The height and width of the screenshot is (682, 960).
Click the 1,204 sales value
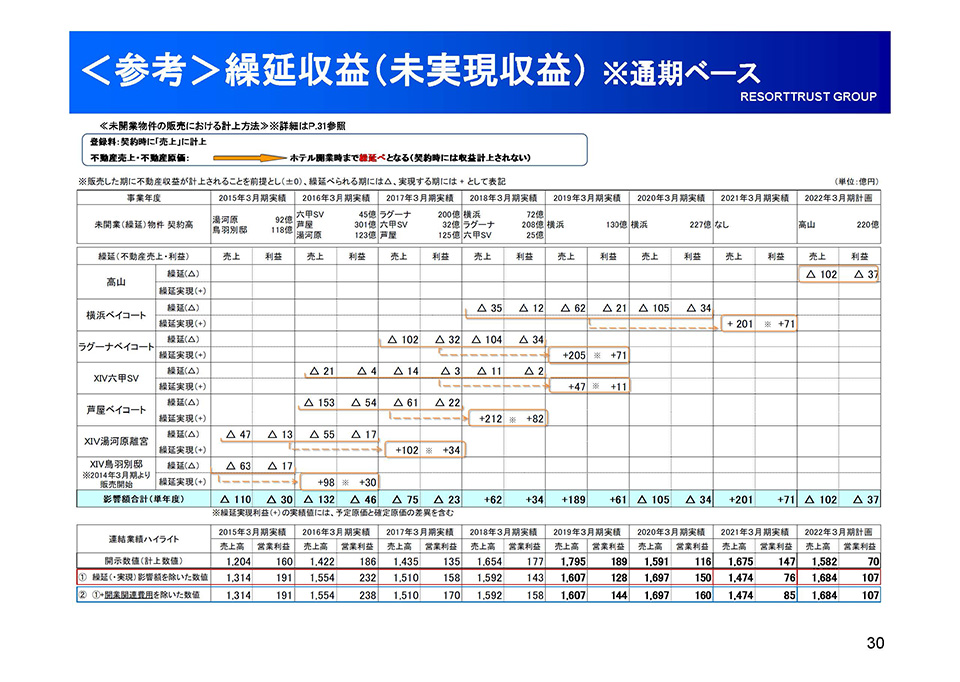point(239,561)
